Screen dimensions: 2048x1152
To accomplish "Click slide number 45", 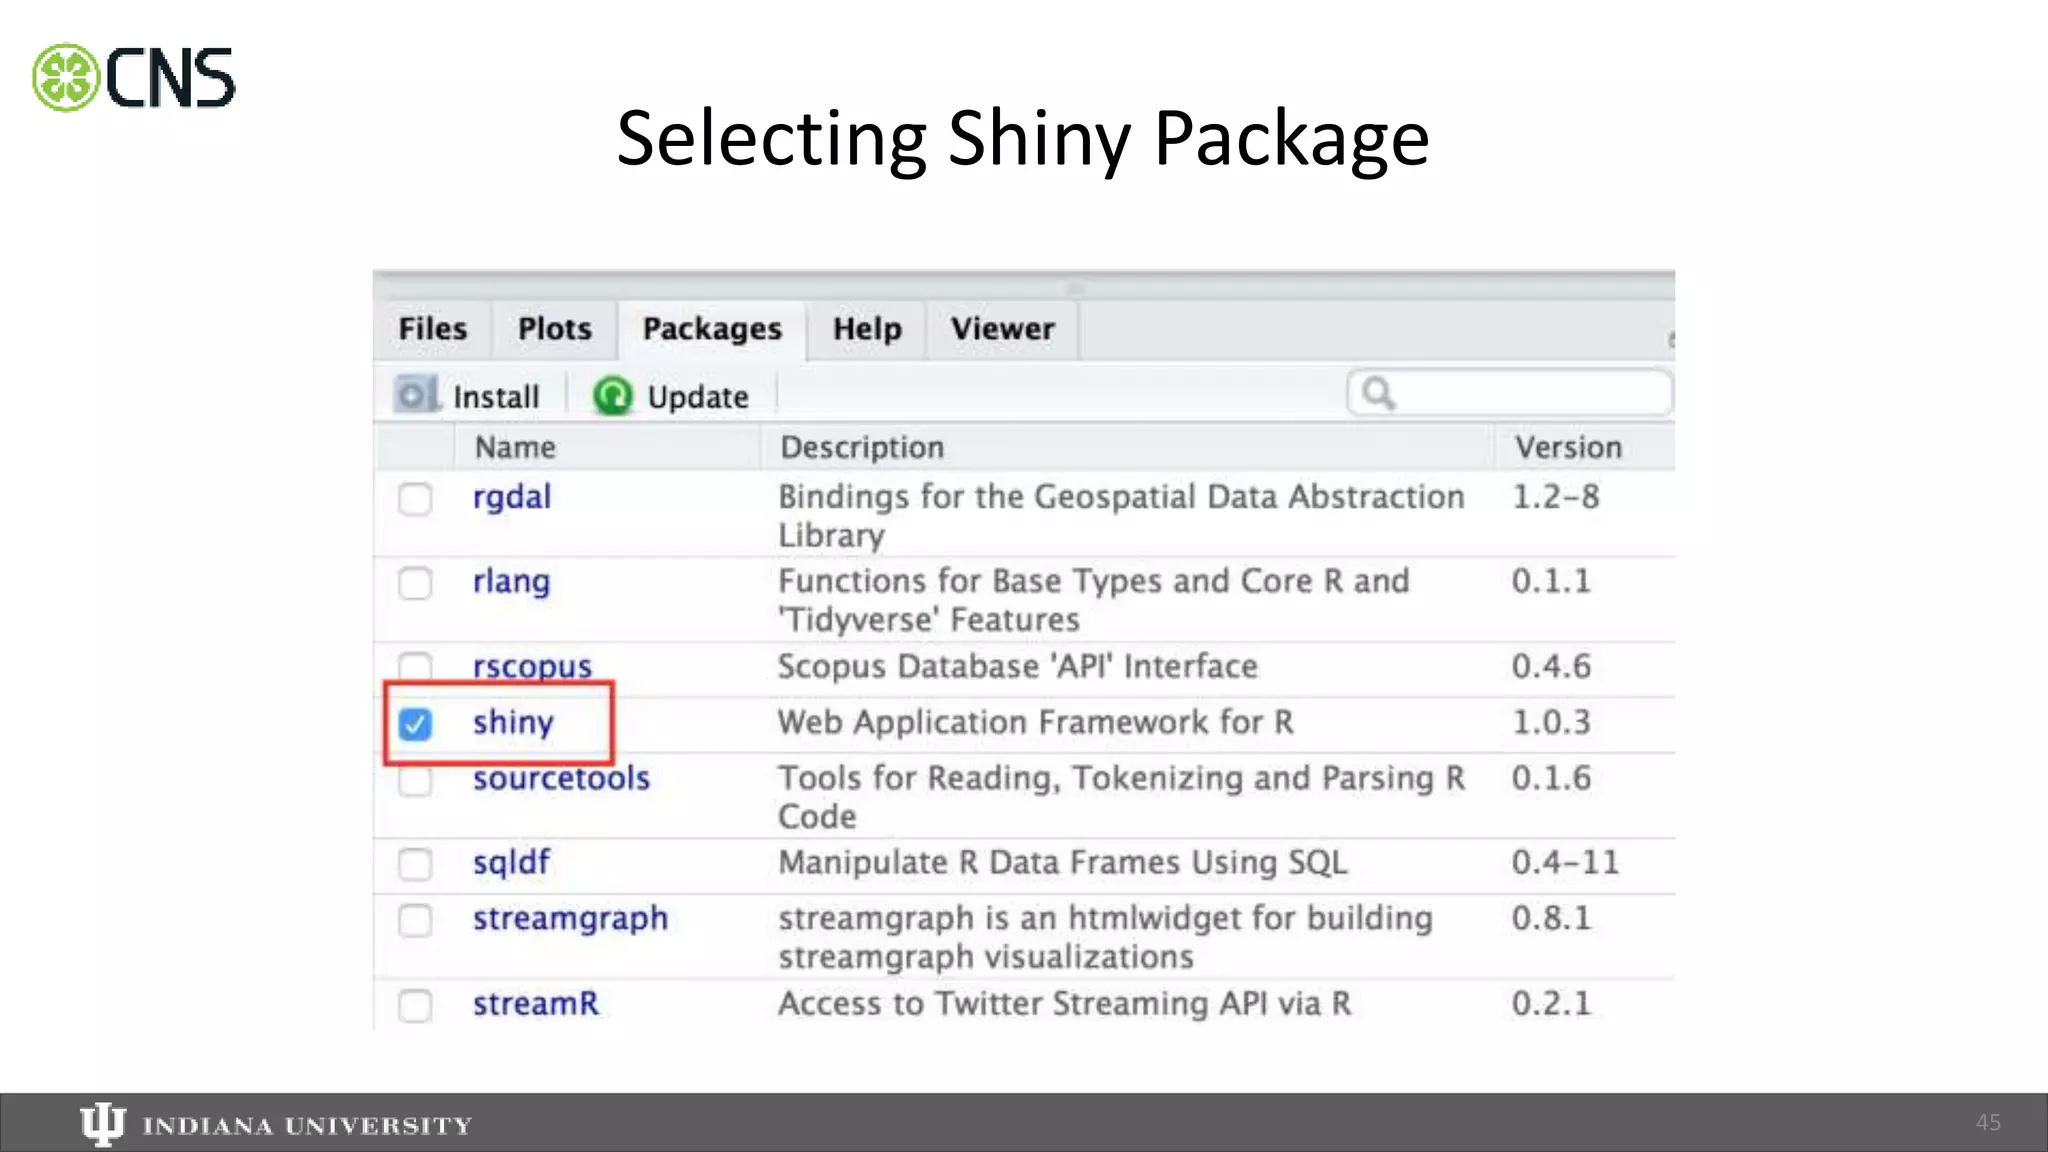I will coord(1988,1122).
